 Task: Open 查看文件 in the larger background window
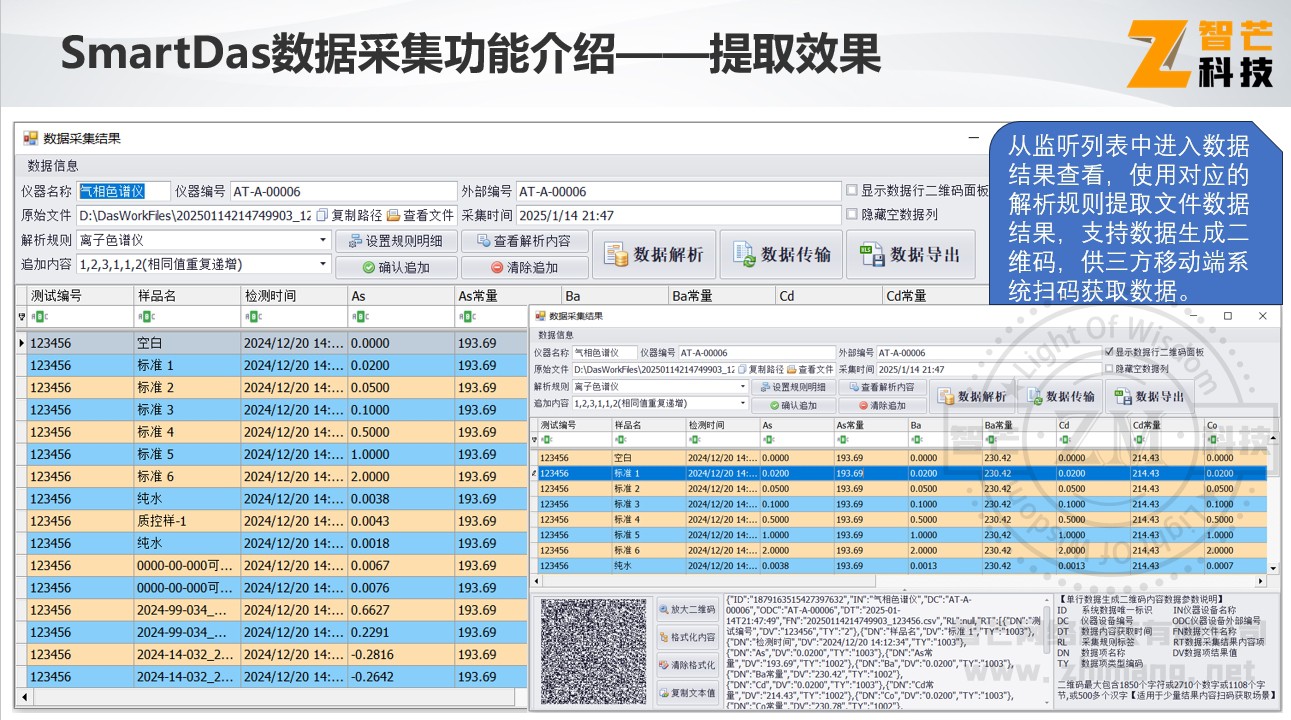pyautogui.click(x=420, y=215)
